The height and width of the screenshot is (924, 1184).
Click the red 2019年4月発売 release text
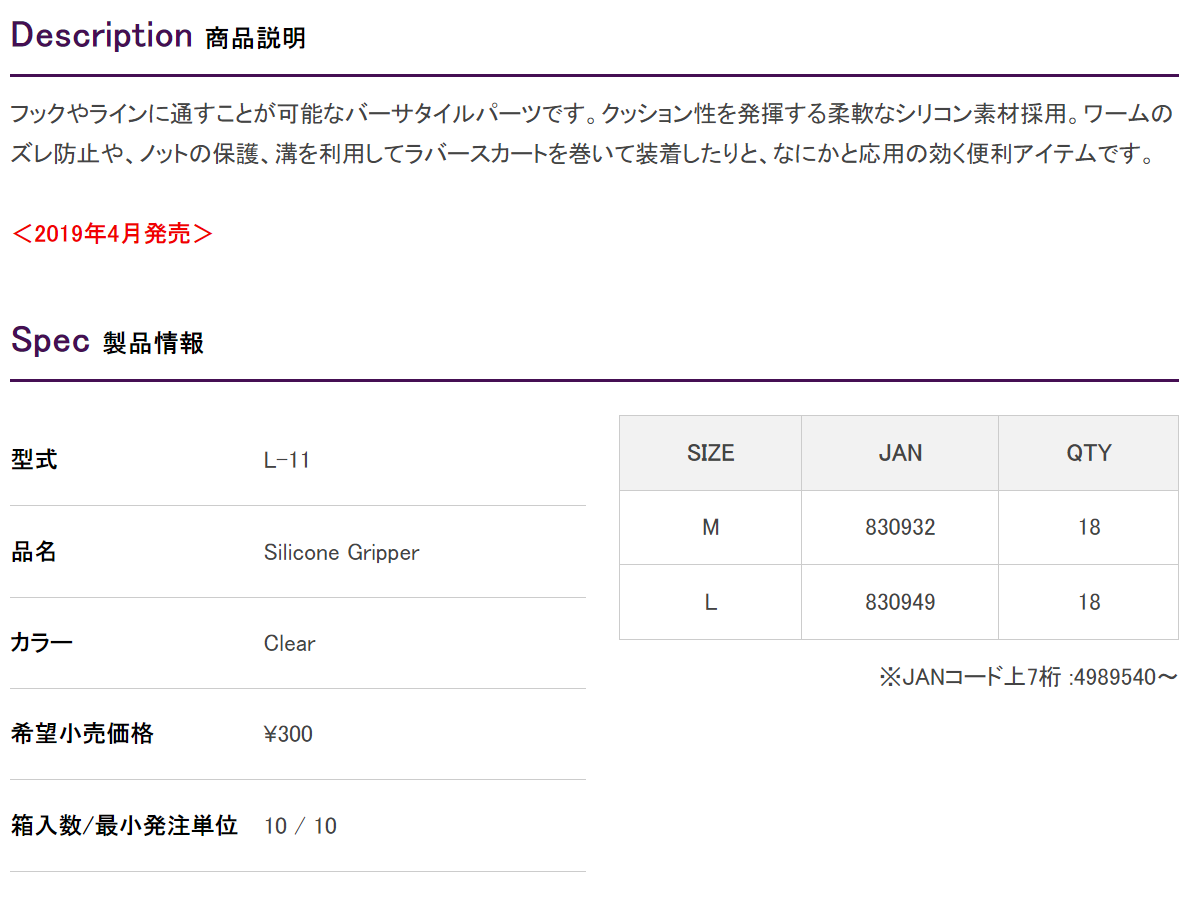(x=112, y=234)
